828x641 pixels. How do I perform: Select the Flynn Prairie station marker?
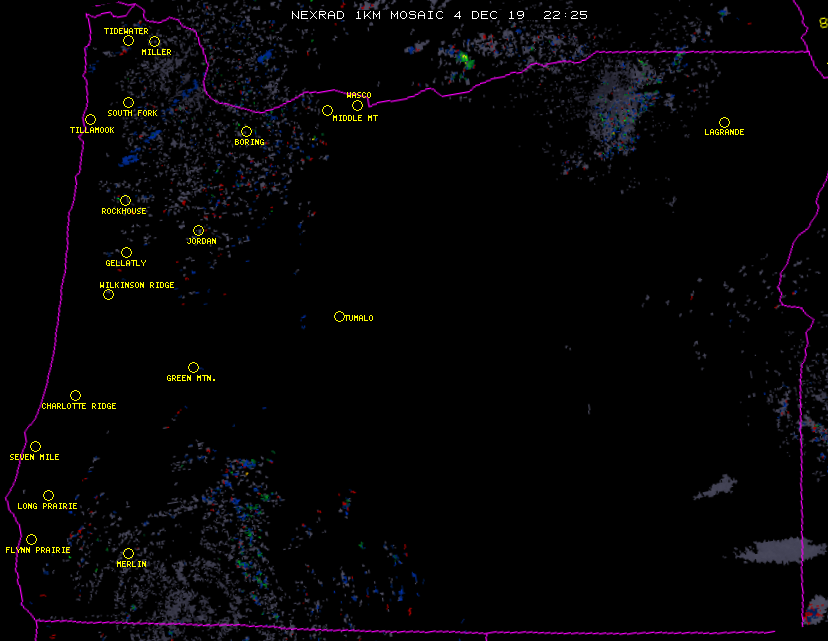[31, 539]
